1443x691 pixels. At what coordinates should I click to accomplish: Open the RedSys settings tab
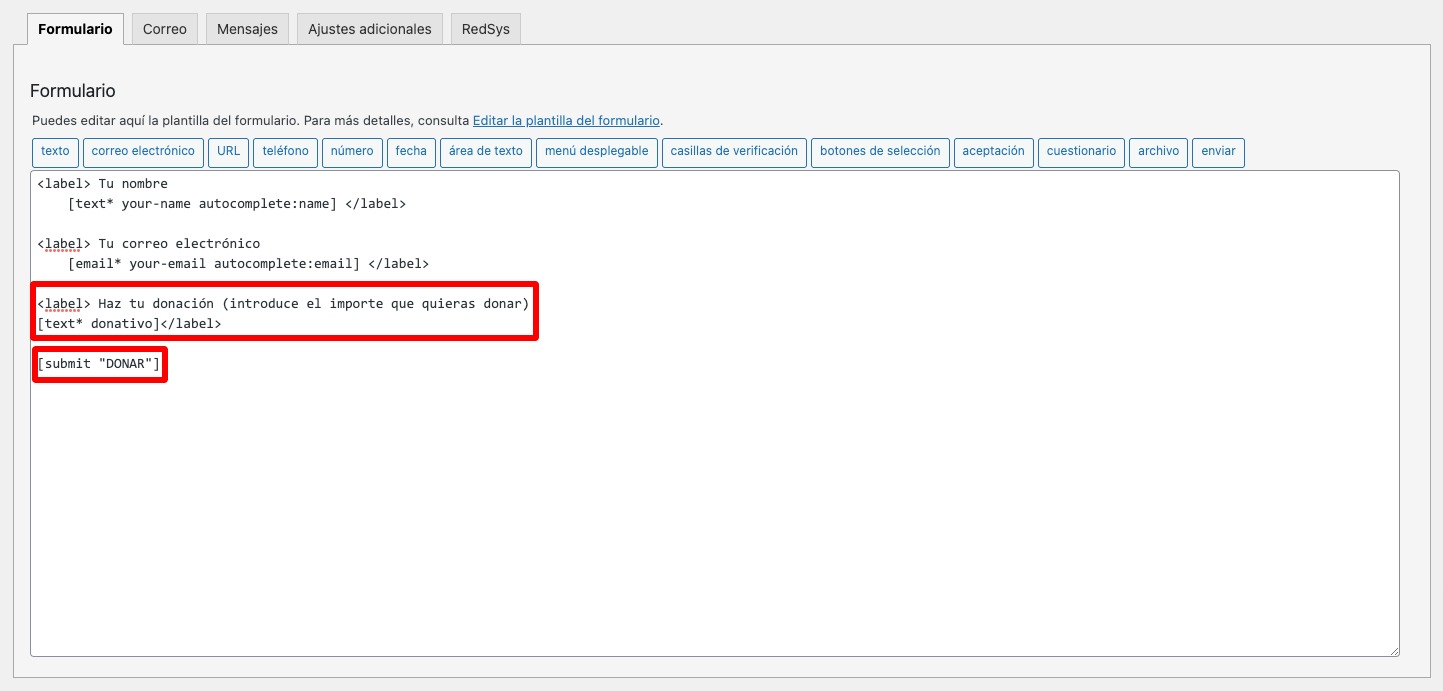point(485,28)
